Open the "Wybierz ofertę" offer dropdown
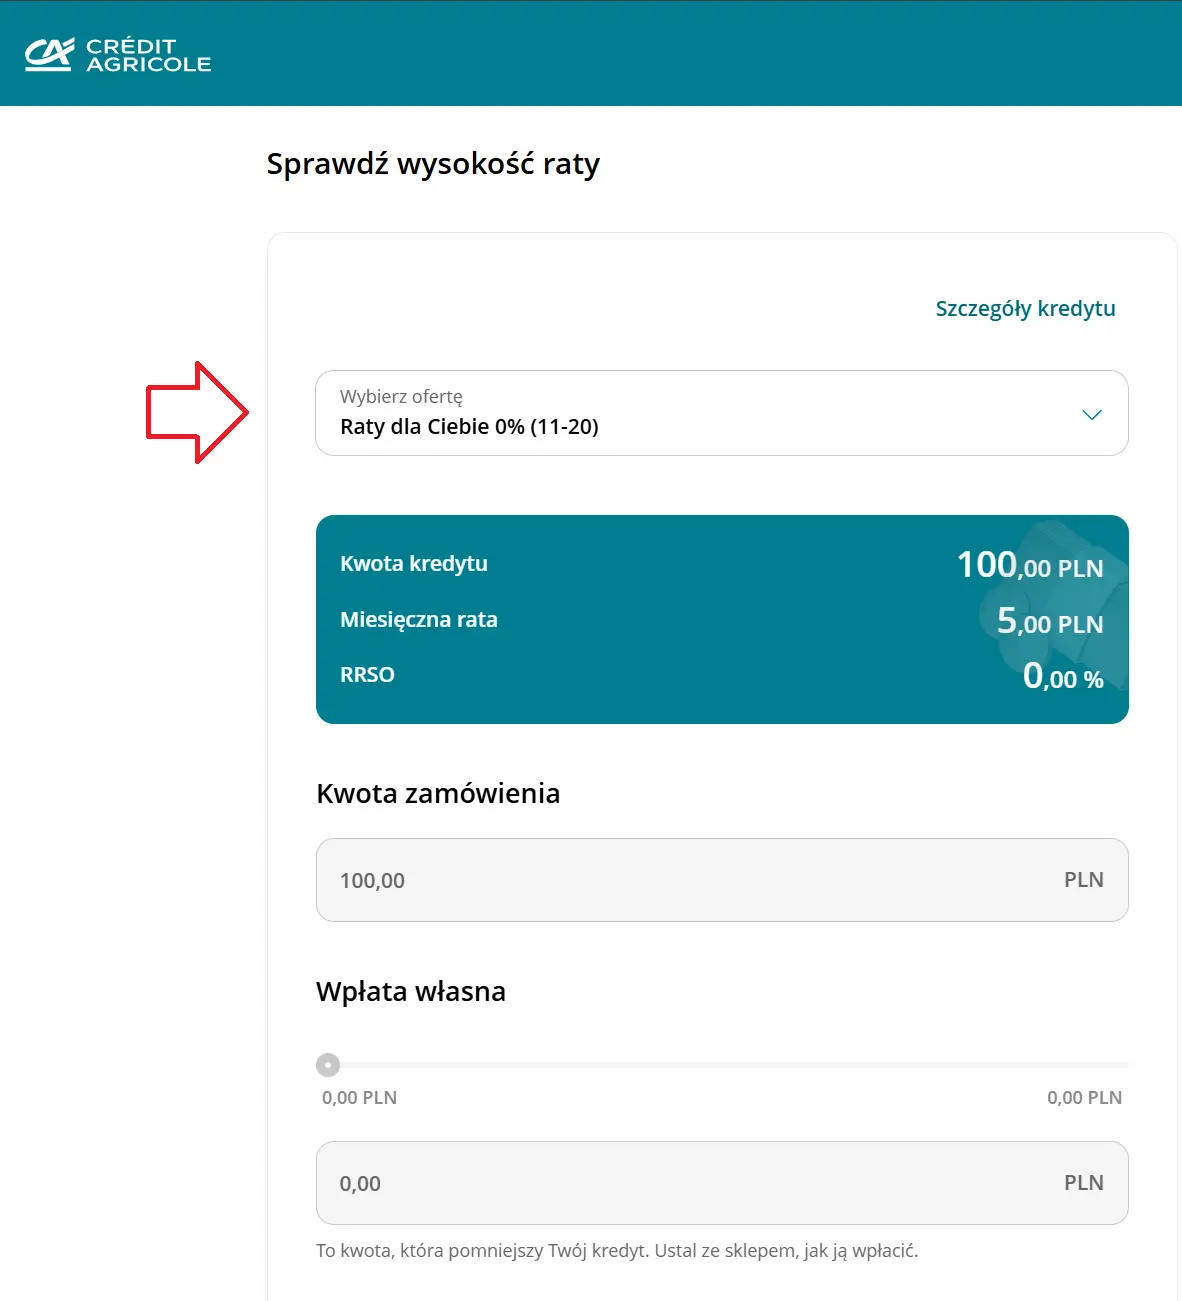The height and width of the screenshot is (1301, 1182). coord(700,413)
